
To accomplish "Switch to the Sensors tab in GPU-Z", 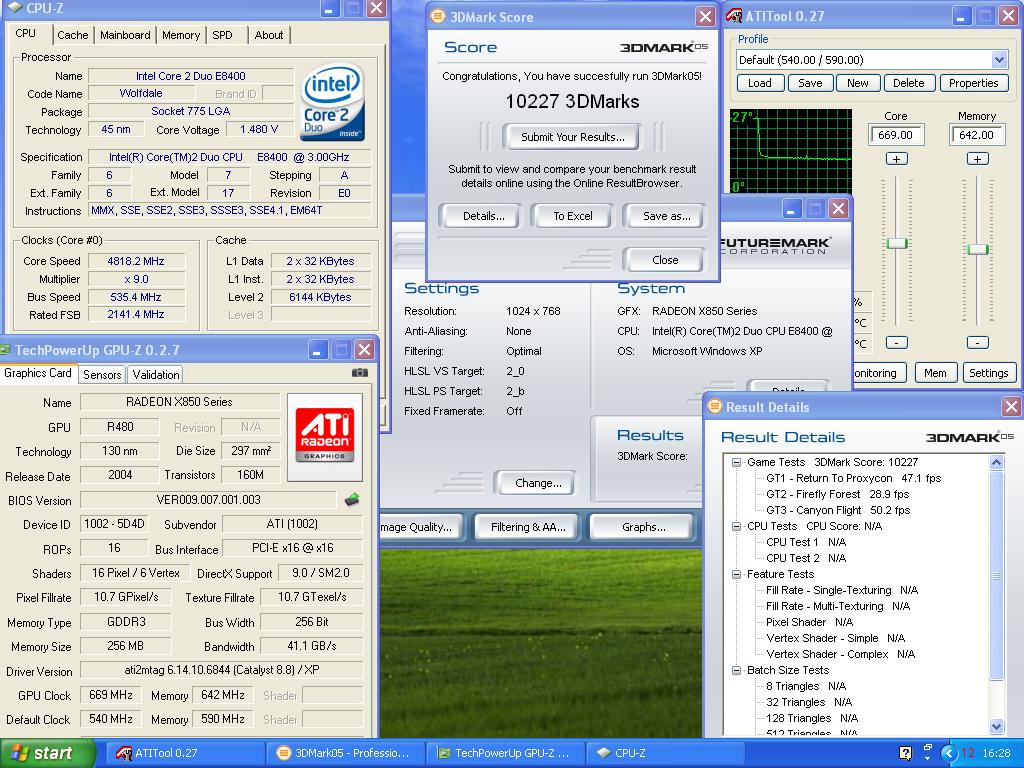I will pyautogui.click(x=102, y=375).
